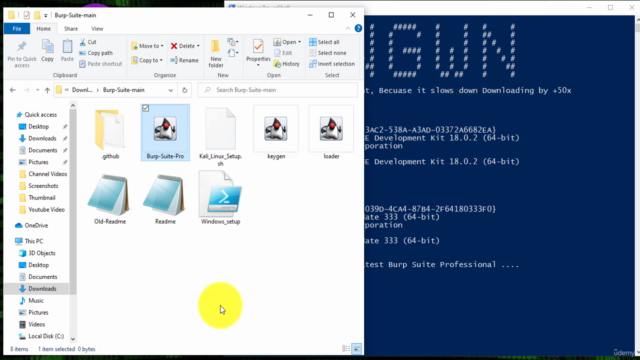This screenshot has height=360, width=640.
Task: Click Select all in ribbon
Action: click(x=324, y=42)
